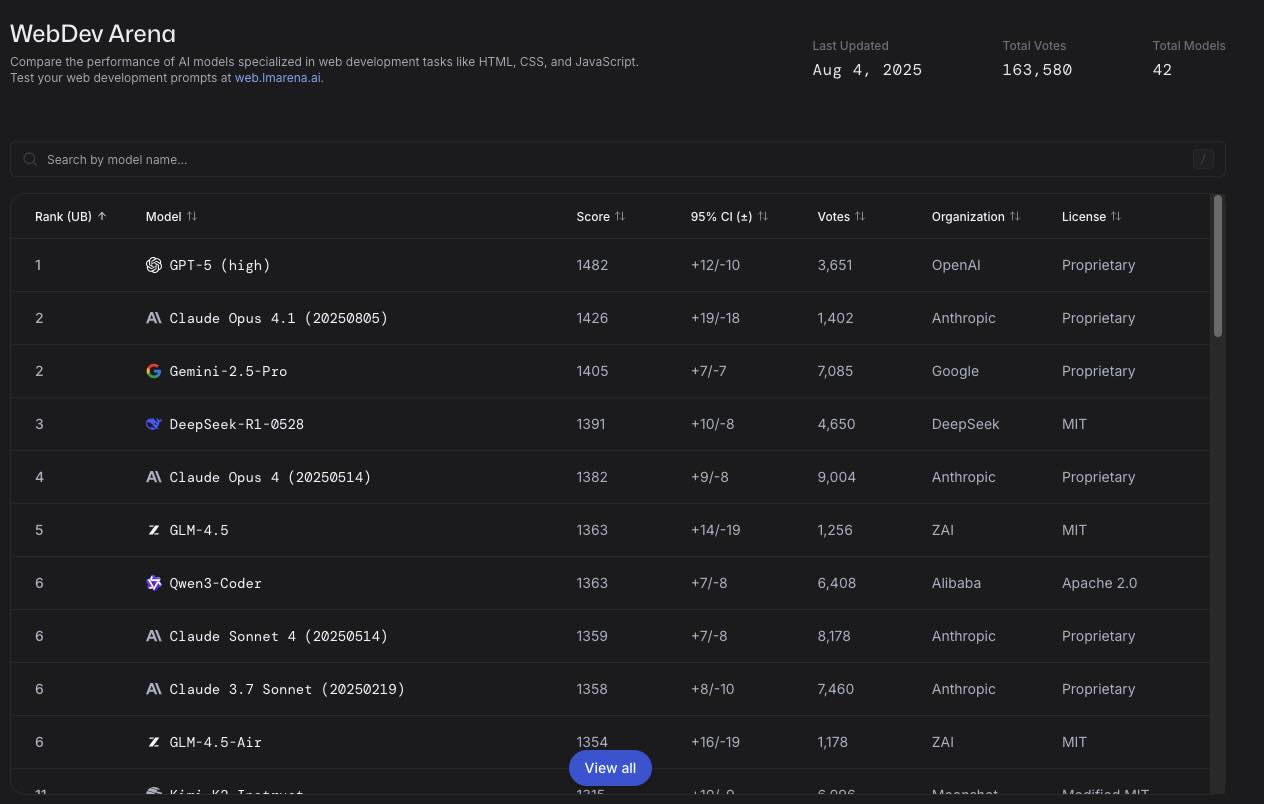Click the sort arrows icon next to License
The width and height of the screenshot is (1264, 804).
click(x=1116, y=216)
